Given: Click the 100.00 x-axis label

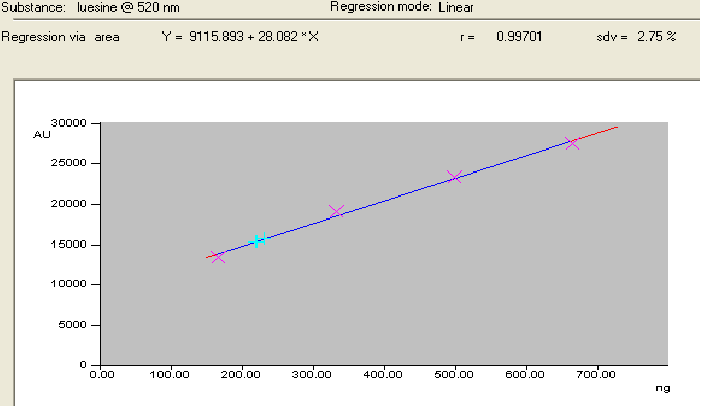Looking at the screenshot, I should [x=169, y=374].
